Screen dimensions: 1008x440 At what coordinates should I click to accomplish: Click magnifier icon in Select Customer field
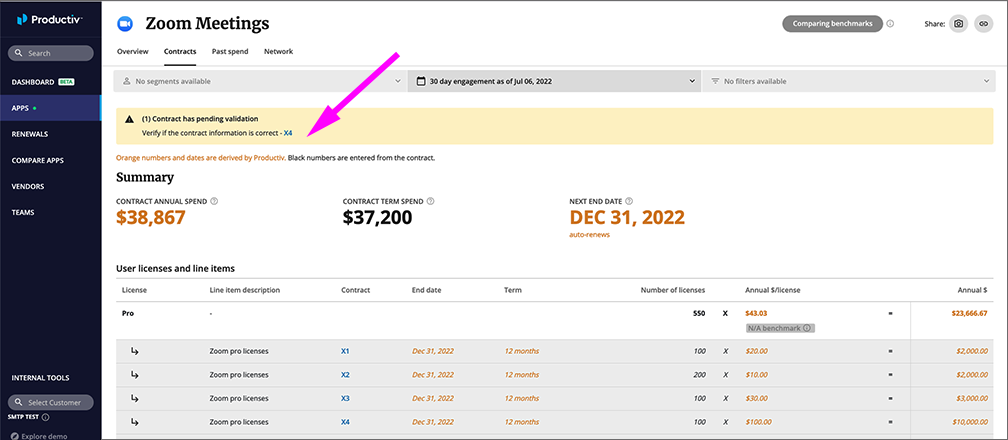[19, 403]
